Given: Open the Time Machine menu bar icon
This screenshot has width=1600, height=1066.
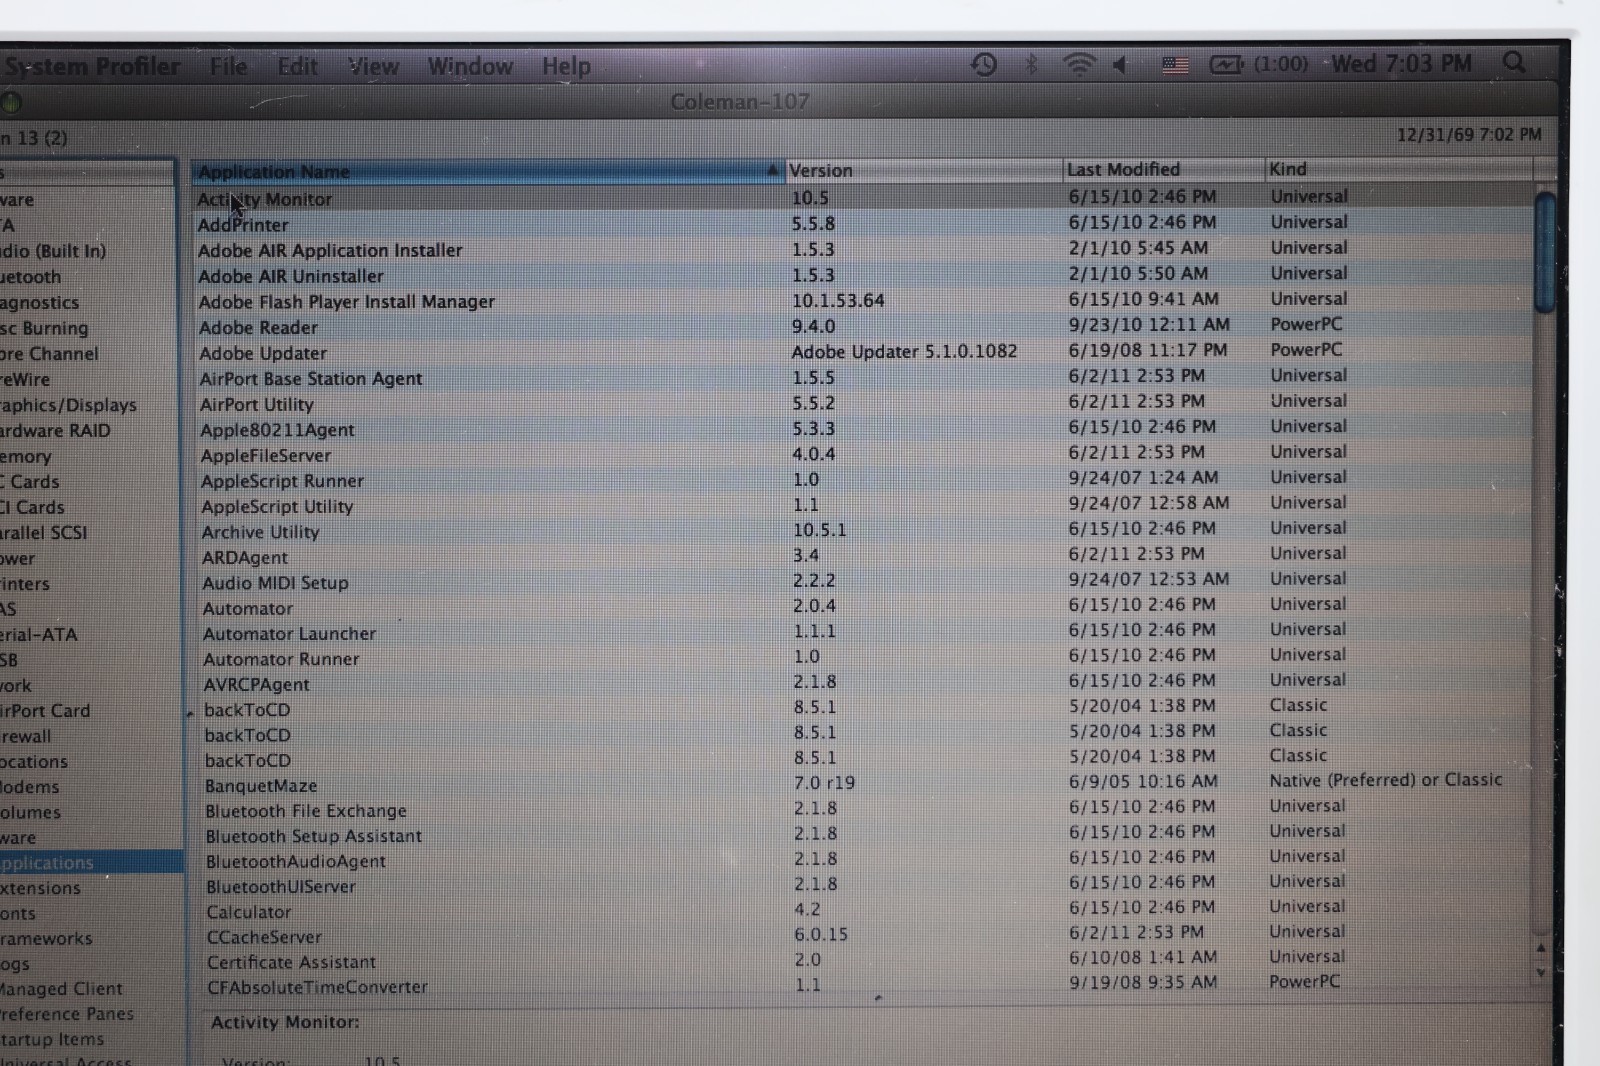Looking at the screenshot, I should (x=984, y=65).
